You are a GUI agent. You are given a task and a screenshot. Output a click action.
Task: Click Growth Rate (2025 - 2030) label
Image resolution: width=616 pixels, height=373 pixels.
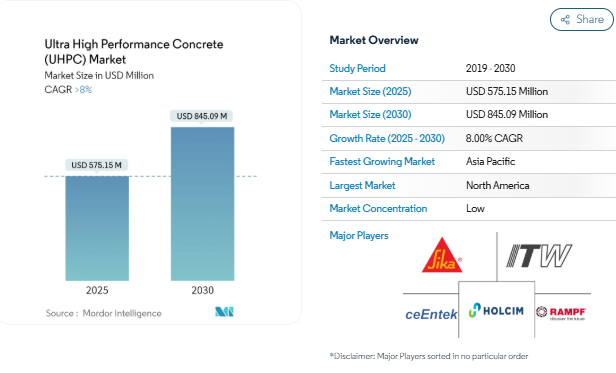(387, 138)
